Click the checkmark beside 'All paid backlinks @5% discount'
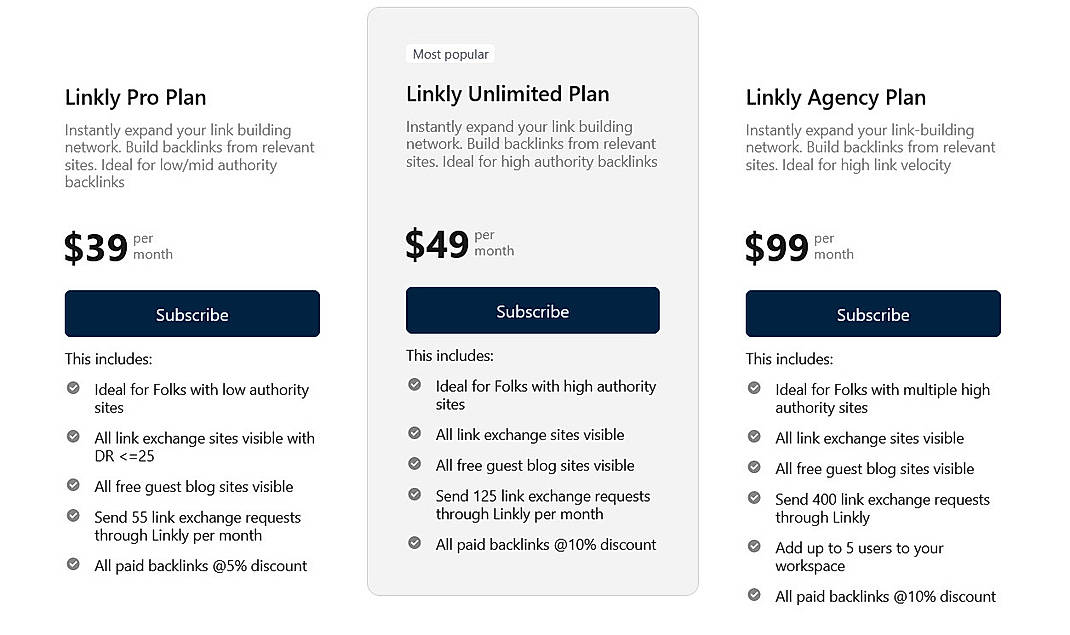The width and height of the screenshot is (1070, 635). [x=72, y=562]
